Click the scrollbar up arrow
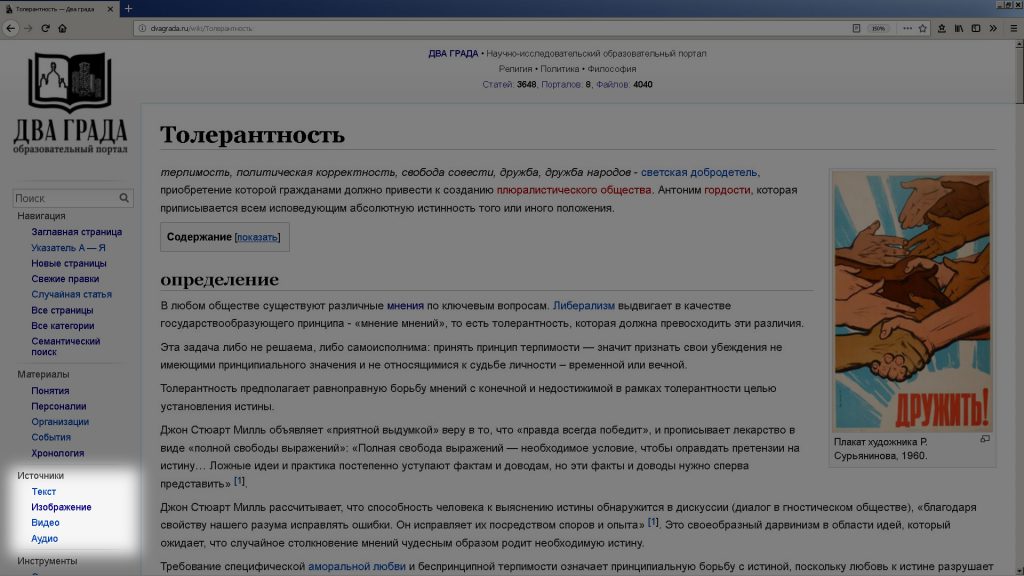 pos(1019,43)
